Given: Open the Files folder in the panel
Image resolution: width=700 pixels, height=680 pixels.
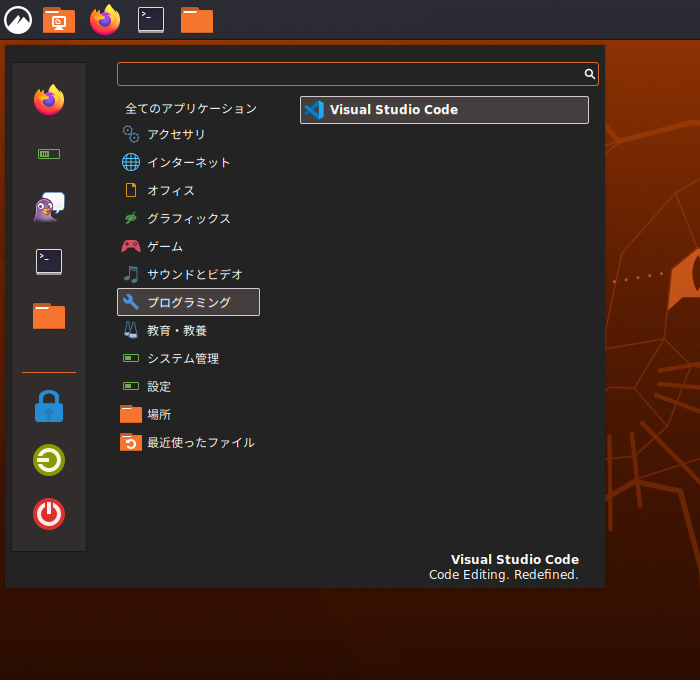Looking at the screenshot, I should pyautogui.click(x=197, y=20).
